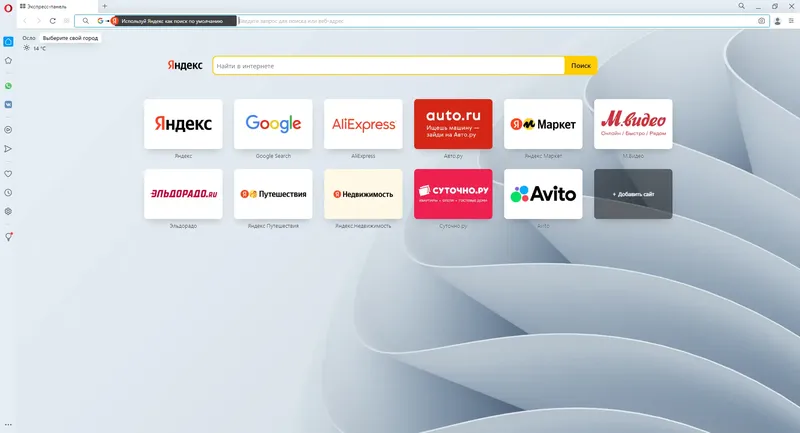The width and height of the screenshot is (800, 433).
Task: Open the Easy Setup panel icon
Action: tap(791, 21)
